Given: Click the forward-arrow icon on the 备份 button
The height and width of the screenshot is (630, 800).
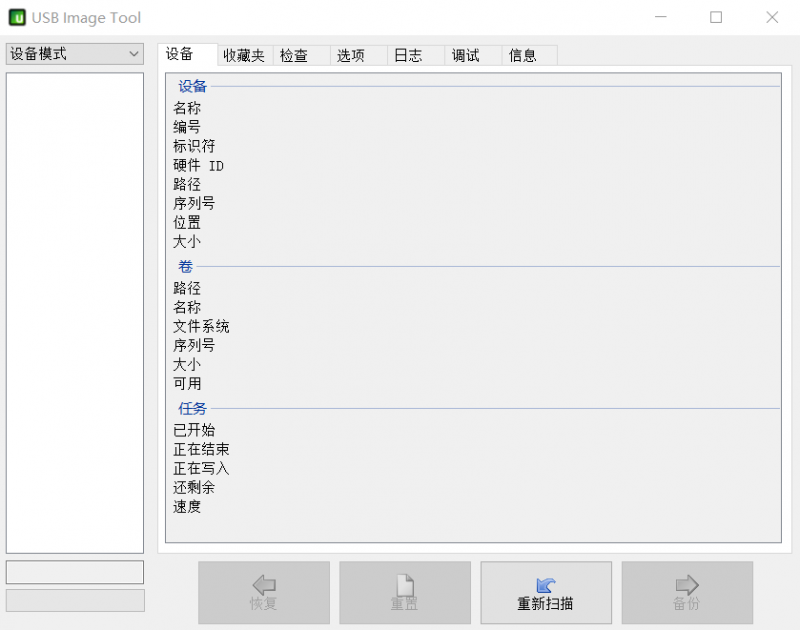Looking at the screenshot, I should pyautogui.click(x=686, y=586).
